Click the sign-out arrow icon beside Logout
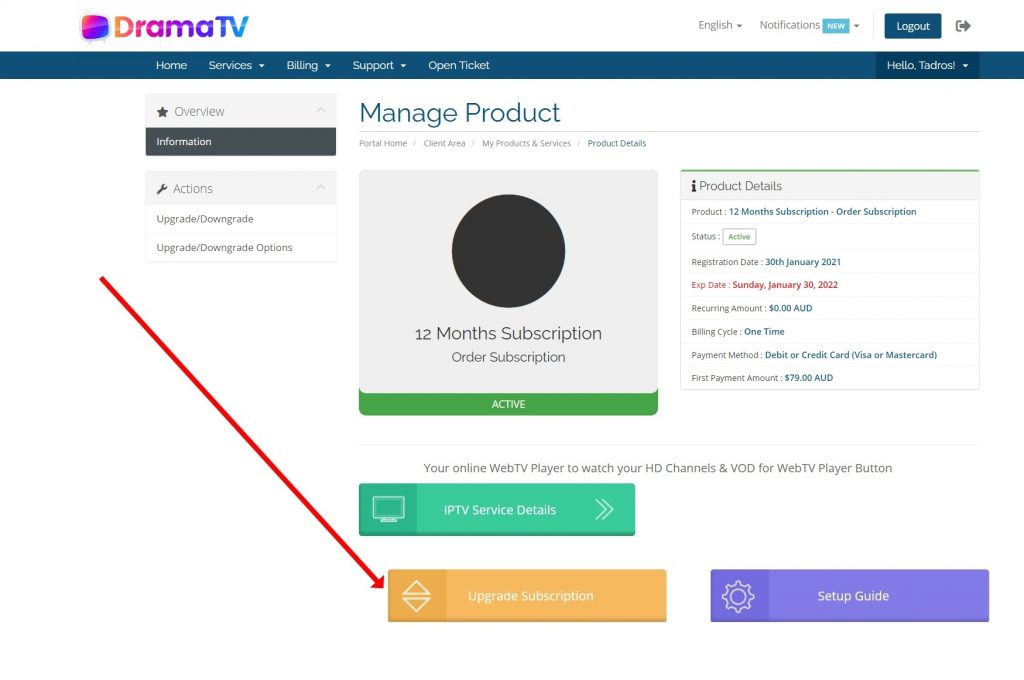 coord(963,26)
